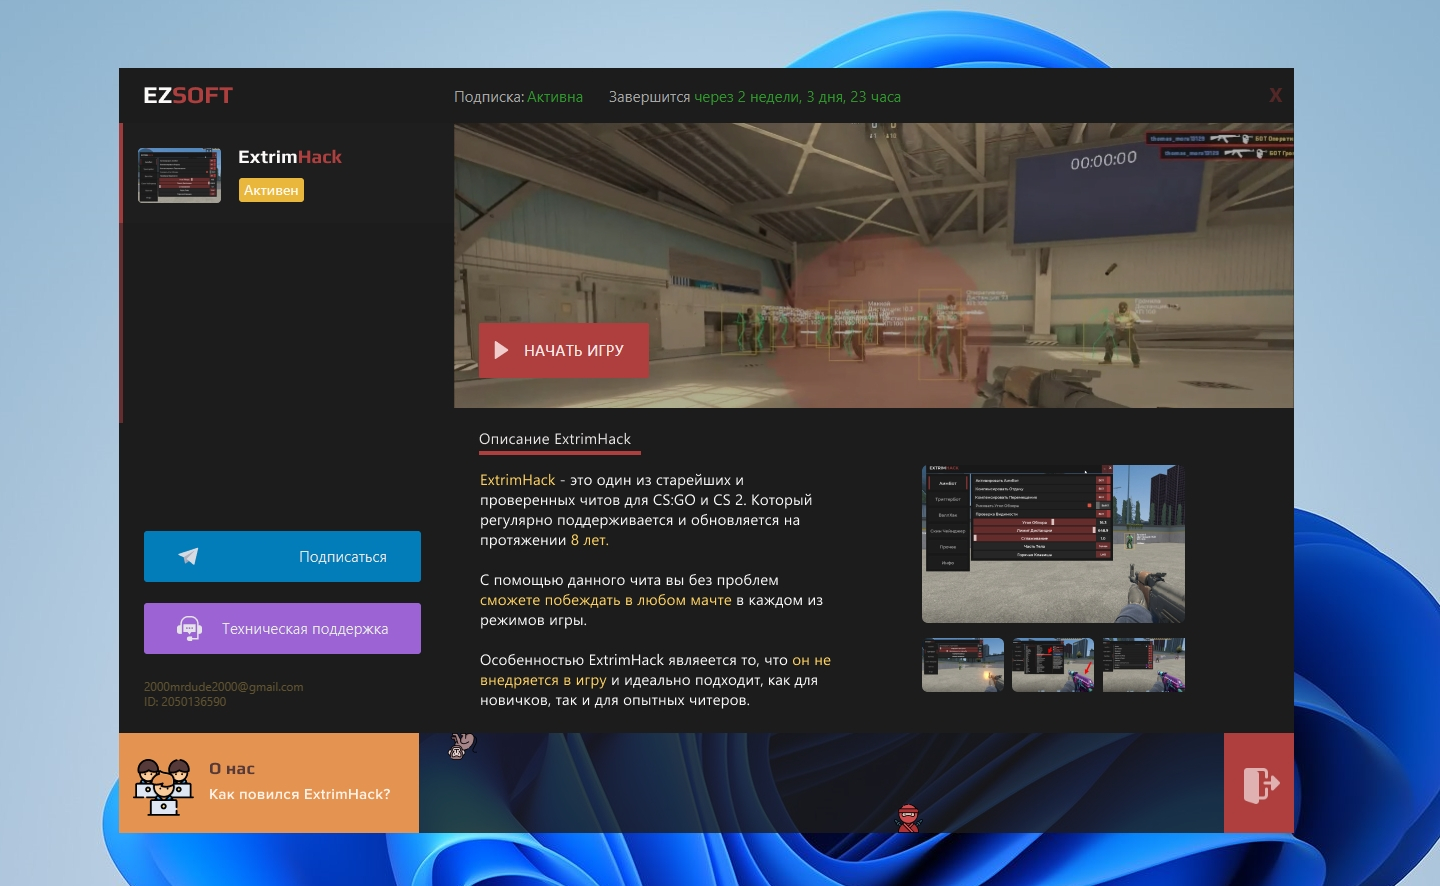The height and width of the screenshot is (886, 1440).
Task: Click the yellow ExtrimHack word in description
Action: (517, 480)
